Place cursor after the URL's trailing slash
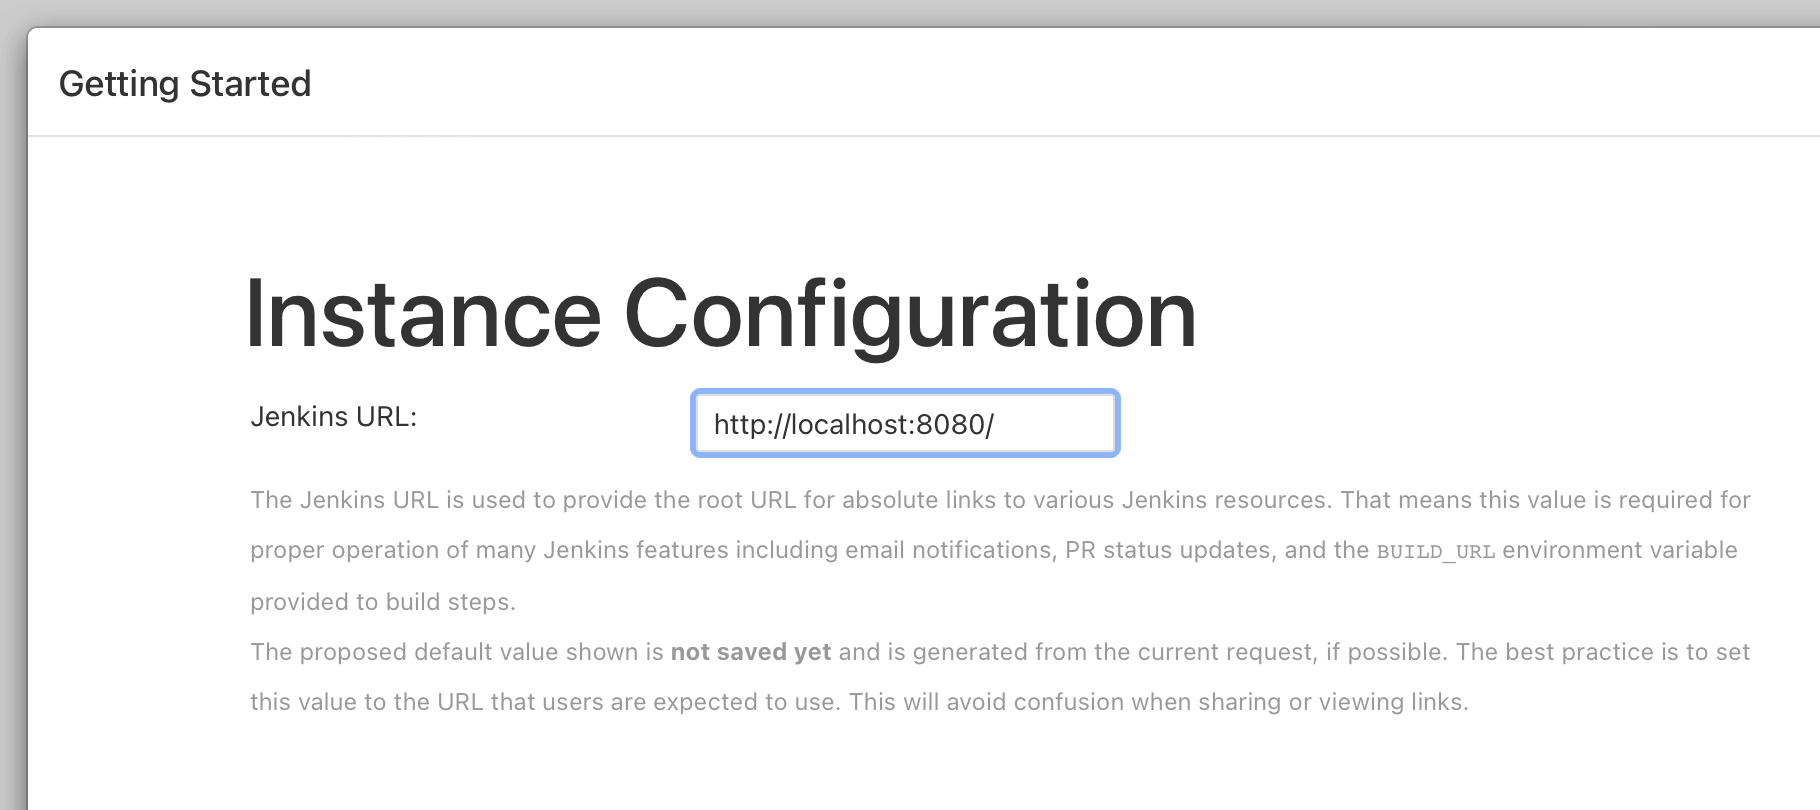 pyautogui.click(x=996, y=425)
